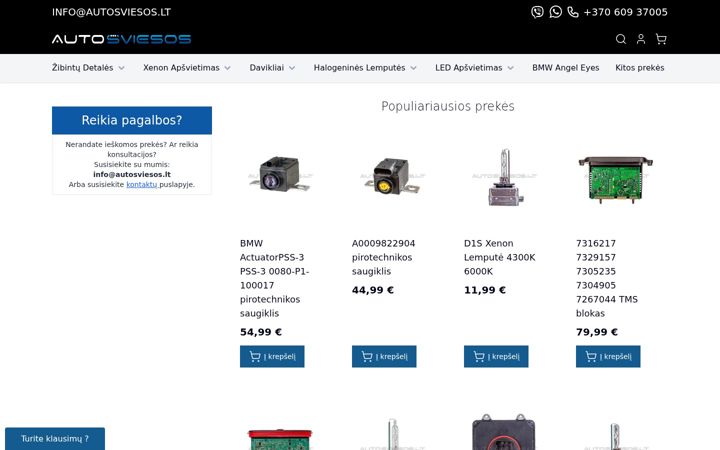
Task: Add A0009822904 pirotechnikos saugiklis to cart
Action: click(384, 356)
